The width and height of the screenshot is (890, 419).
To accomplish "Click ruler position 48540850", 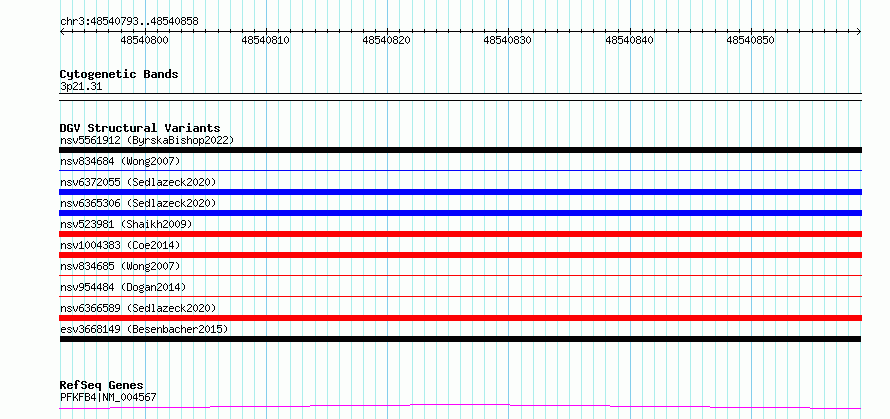I will 750,40.
